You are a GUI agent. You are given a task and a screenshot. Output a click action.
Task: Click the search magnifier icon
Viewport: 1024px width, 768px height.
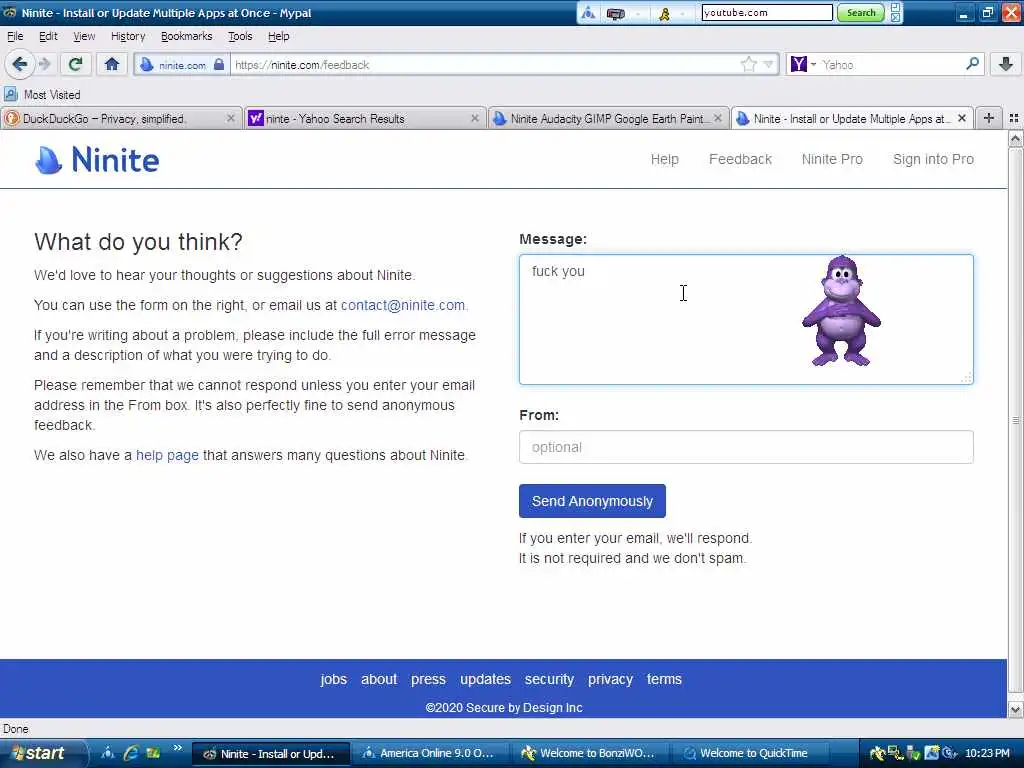click(x=972, y=63)
